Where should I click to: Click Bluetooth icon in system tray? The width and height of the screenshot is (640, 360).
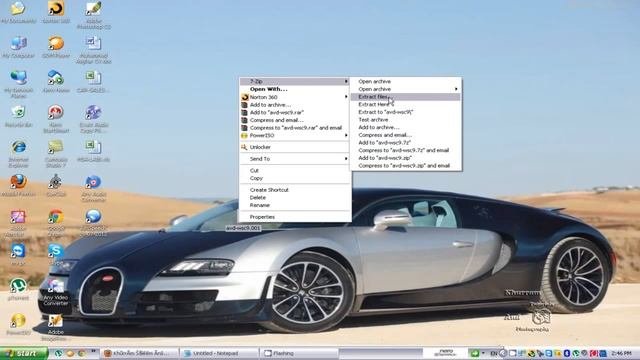coord(567,353)
